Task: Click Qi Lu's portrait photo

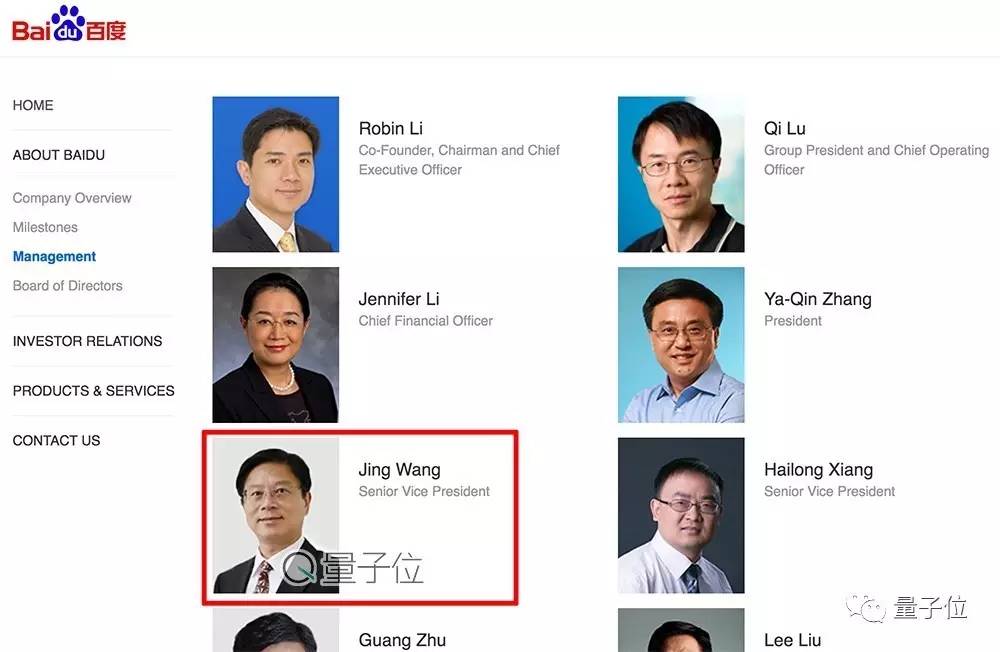Action: click(681, 174)
